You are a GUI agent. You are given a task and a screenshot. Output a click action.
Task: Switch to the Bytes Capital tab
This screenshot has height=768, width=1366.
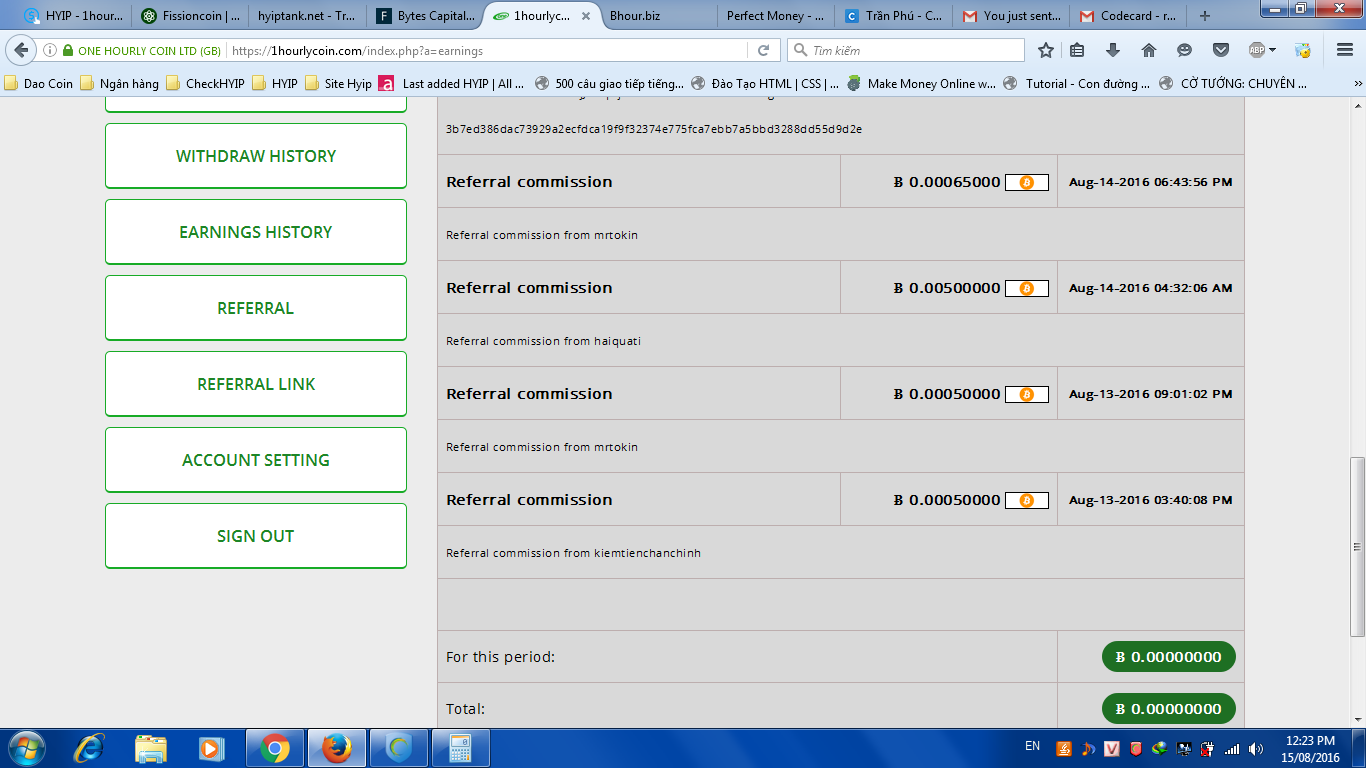tap(425, 16)
